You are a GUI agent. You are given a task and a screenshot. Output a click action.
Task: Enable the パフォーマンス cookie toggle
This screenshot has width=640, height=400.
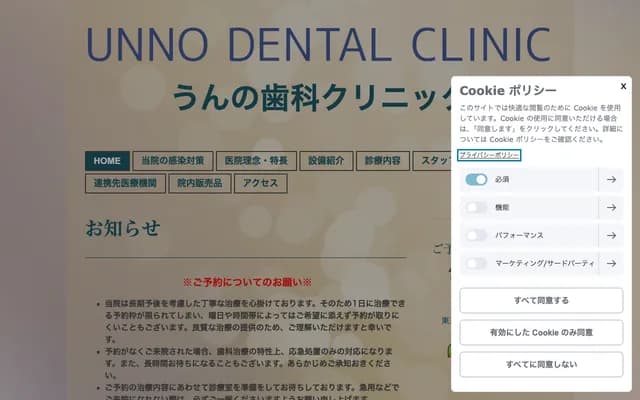tap(476, 236)
